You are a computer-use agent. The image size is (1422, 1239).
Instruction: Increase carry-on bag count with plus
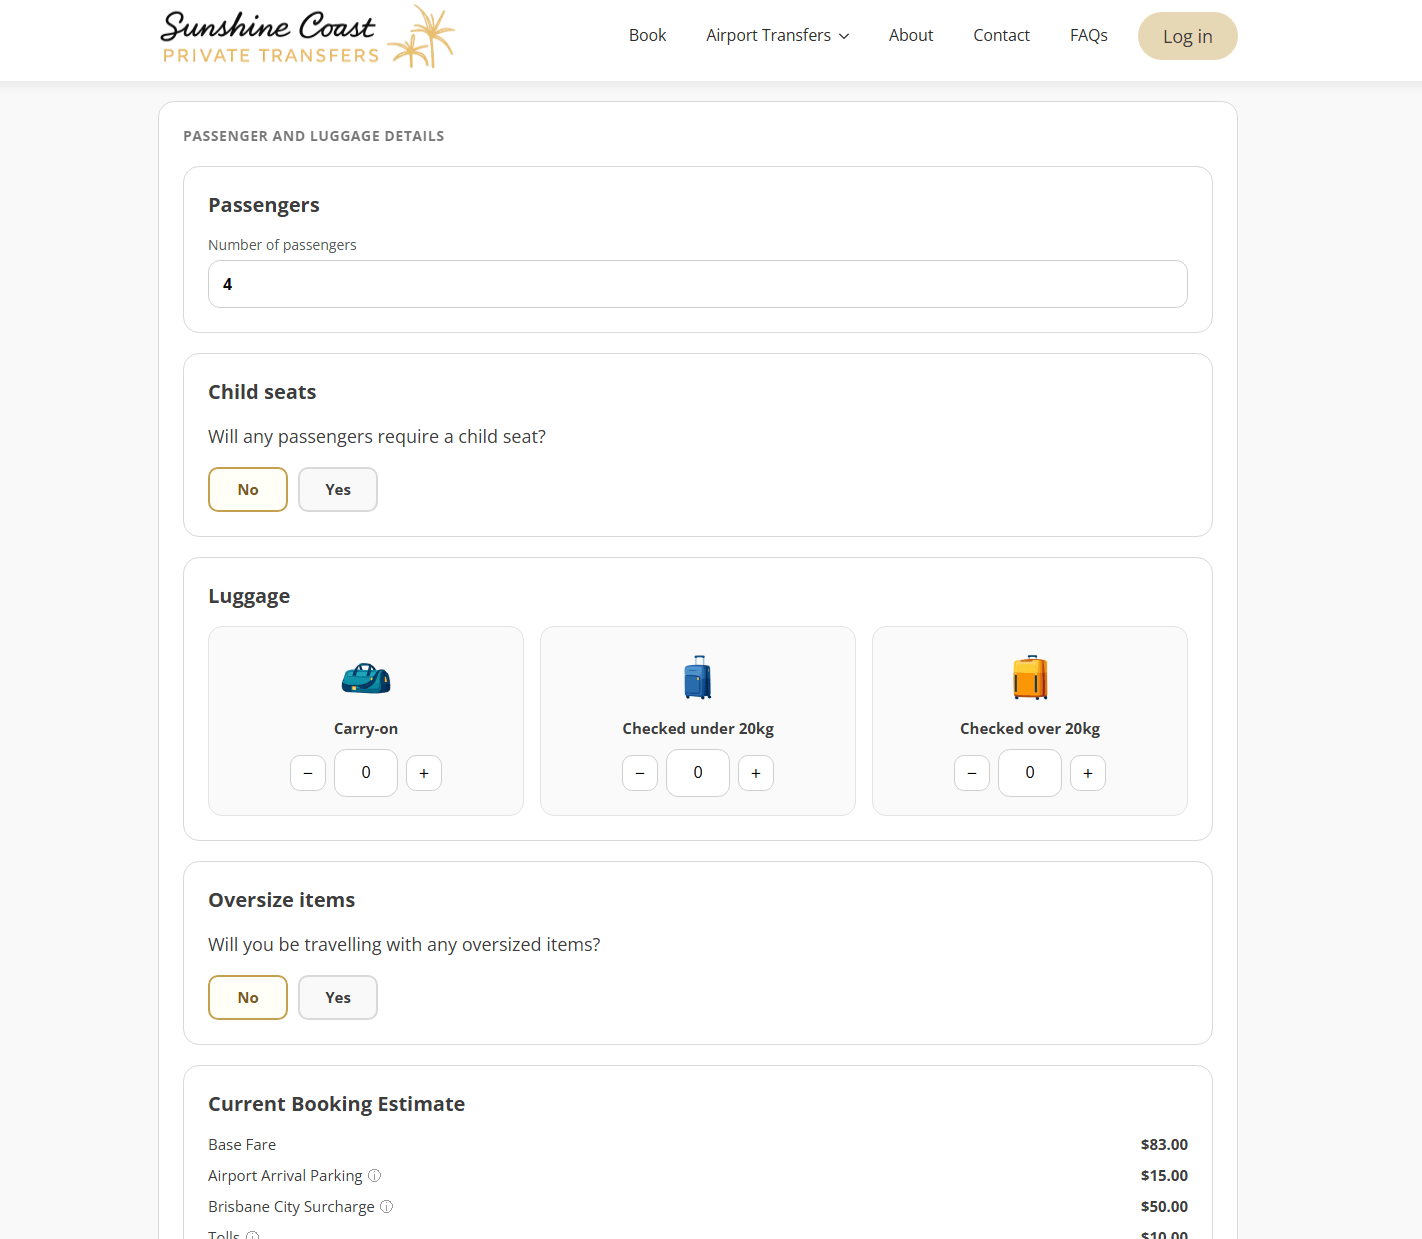(424, 773)
